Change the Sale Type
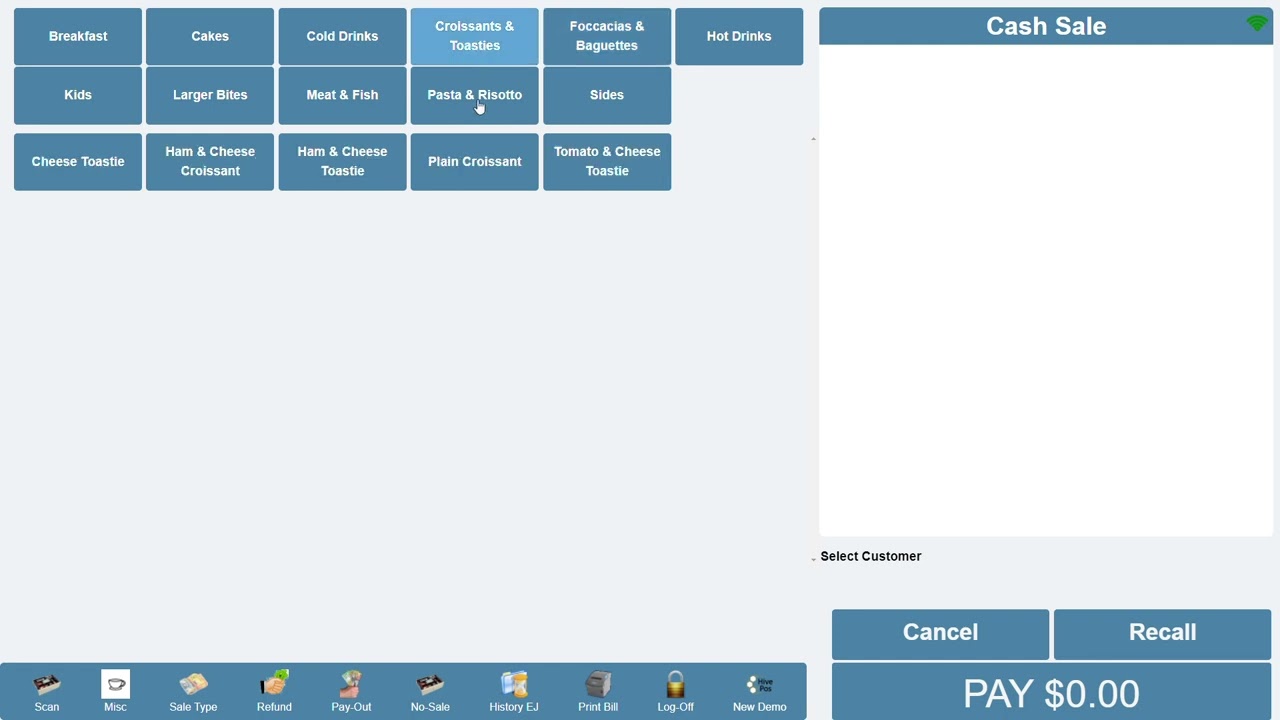Image resolution: width=1280 pixels, height=720 pixels. tap(193, 692)
